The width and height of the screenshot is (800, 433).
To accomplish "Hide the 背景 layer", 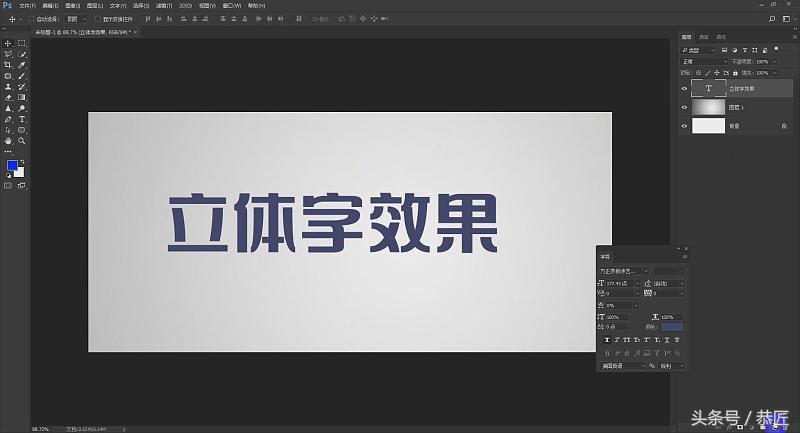I will (x=684, y=126).
